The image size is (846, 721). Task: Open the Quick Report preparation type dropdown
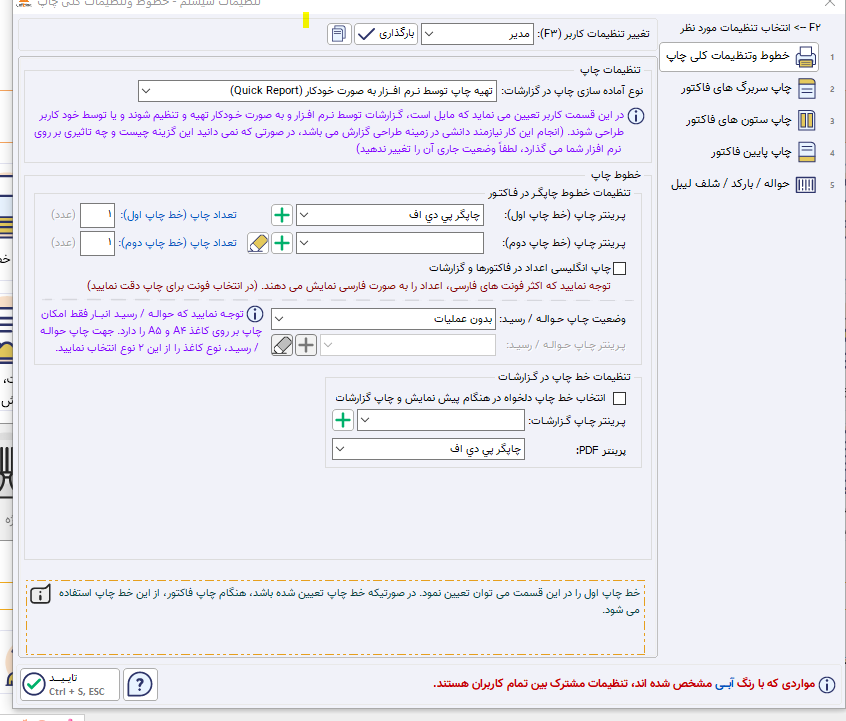[x=317, y=91]
